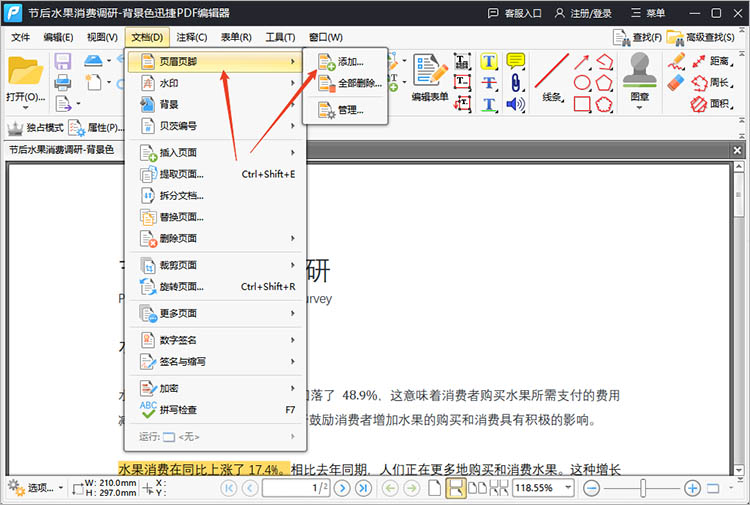Click Remove All header footer option
The width and height of the screenshot is (750, 505).
click(x=345, y=83)
